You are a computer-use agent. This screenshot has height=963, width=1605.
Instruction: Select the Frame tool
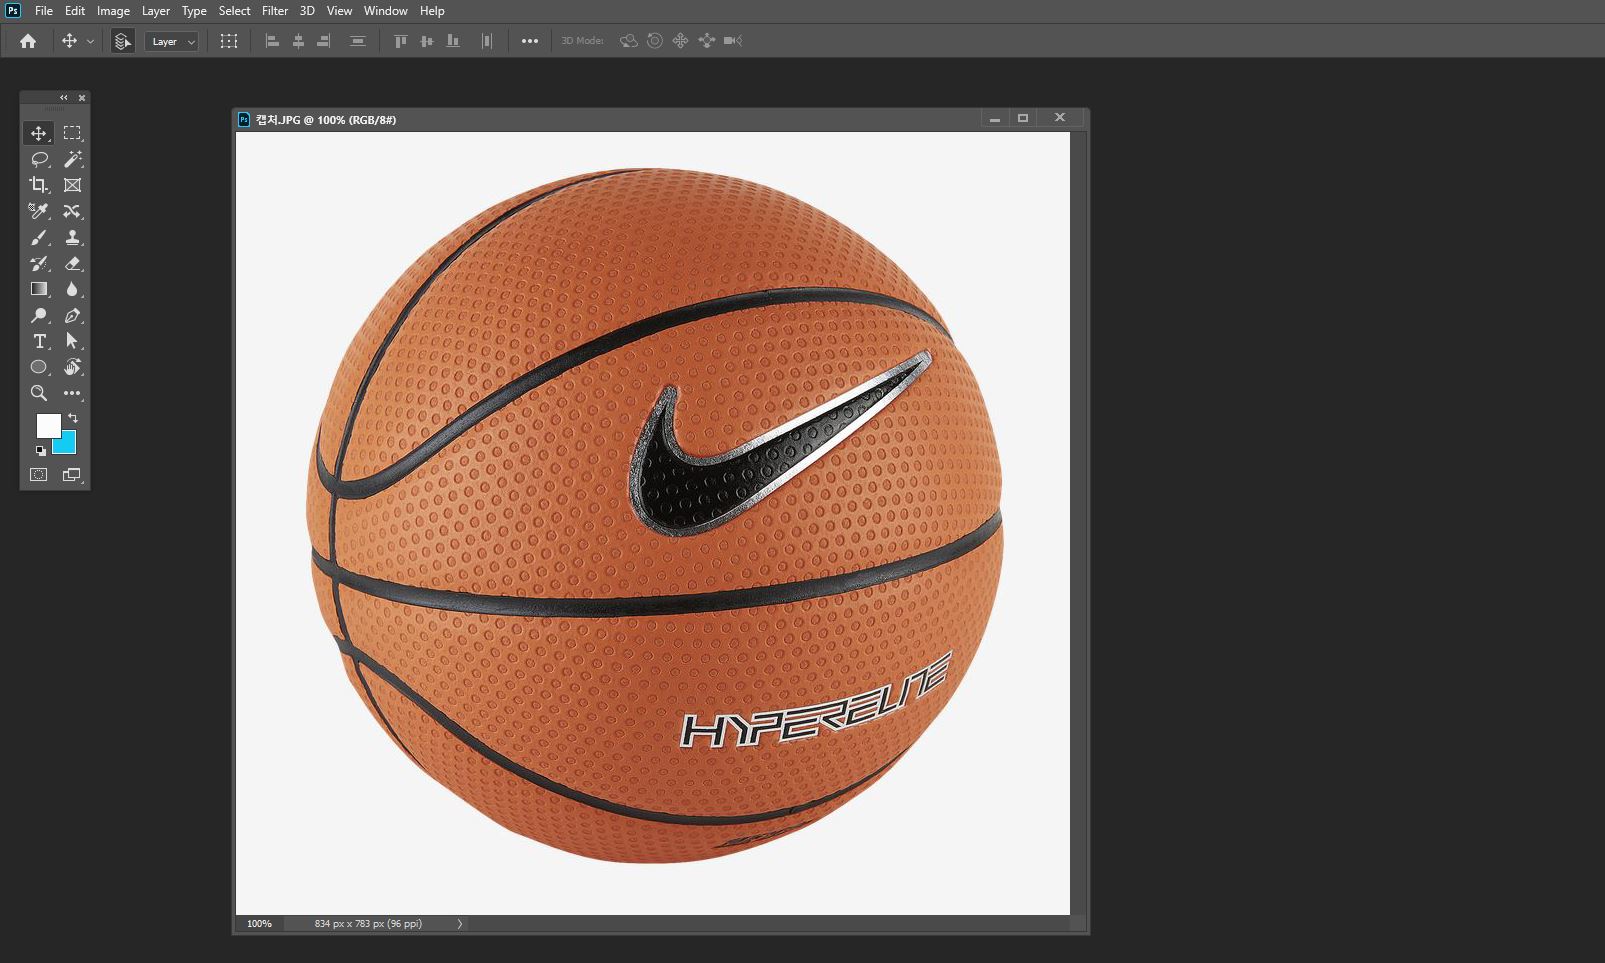pyautogui.click(x=72, y=185)
